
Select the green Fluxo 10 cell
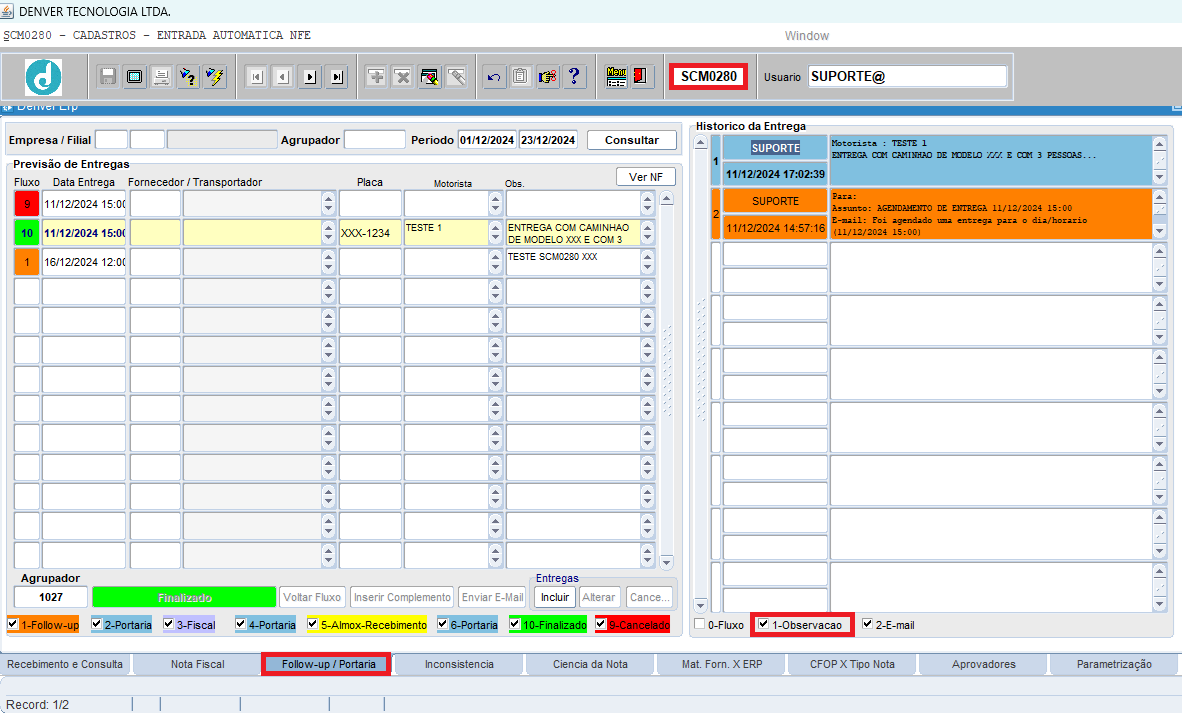point(27,233)
